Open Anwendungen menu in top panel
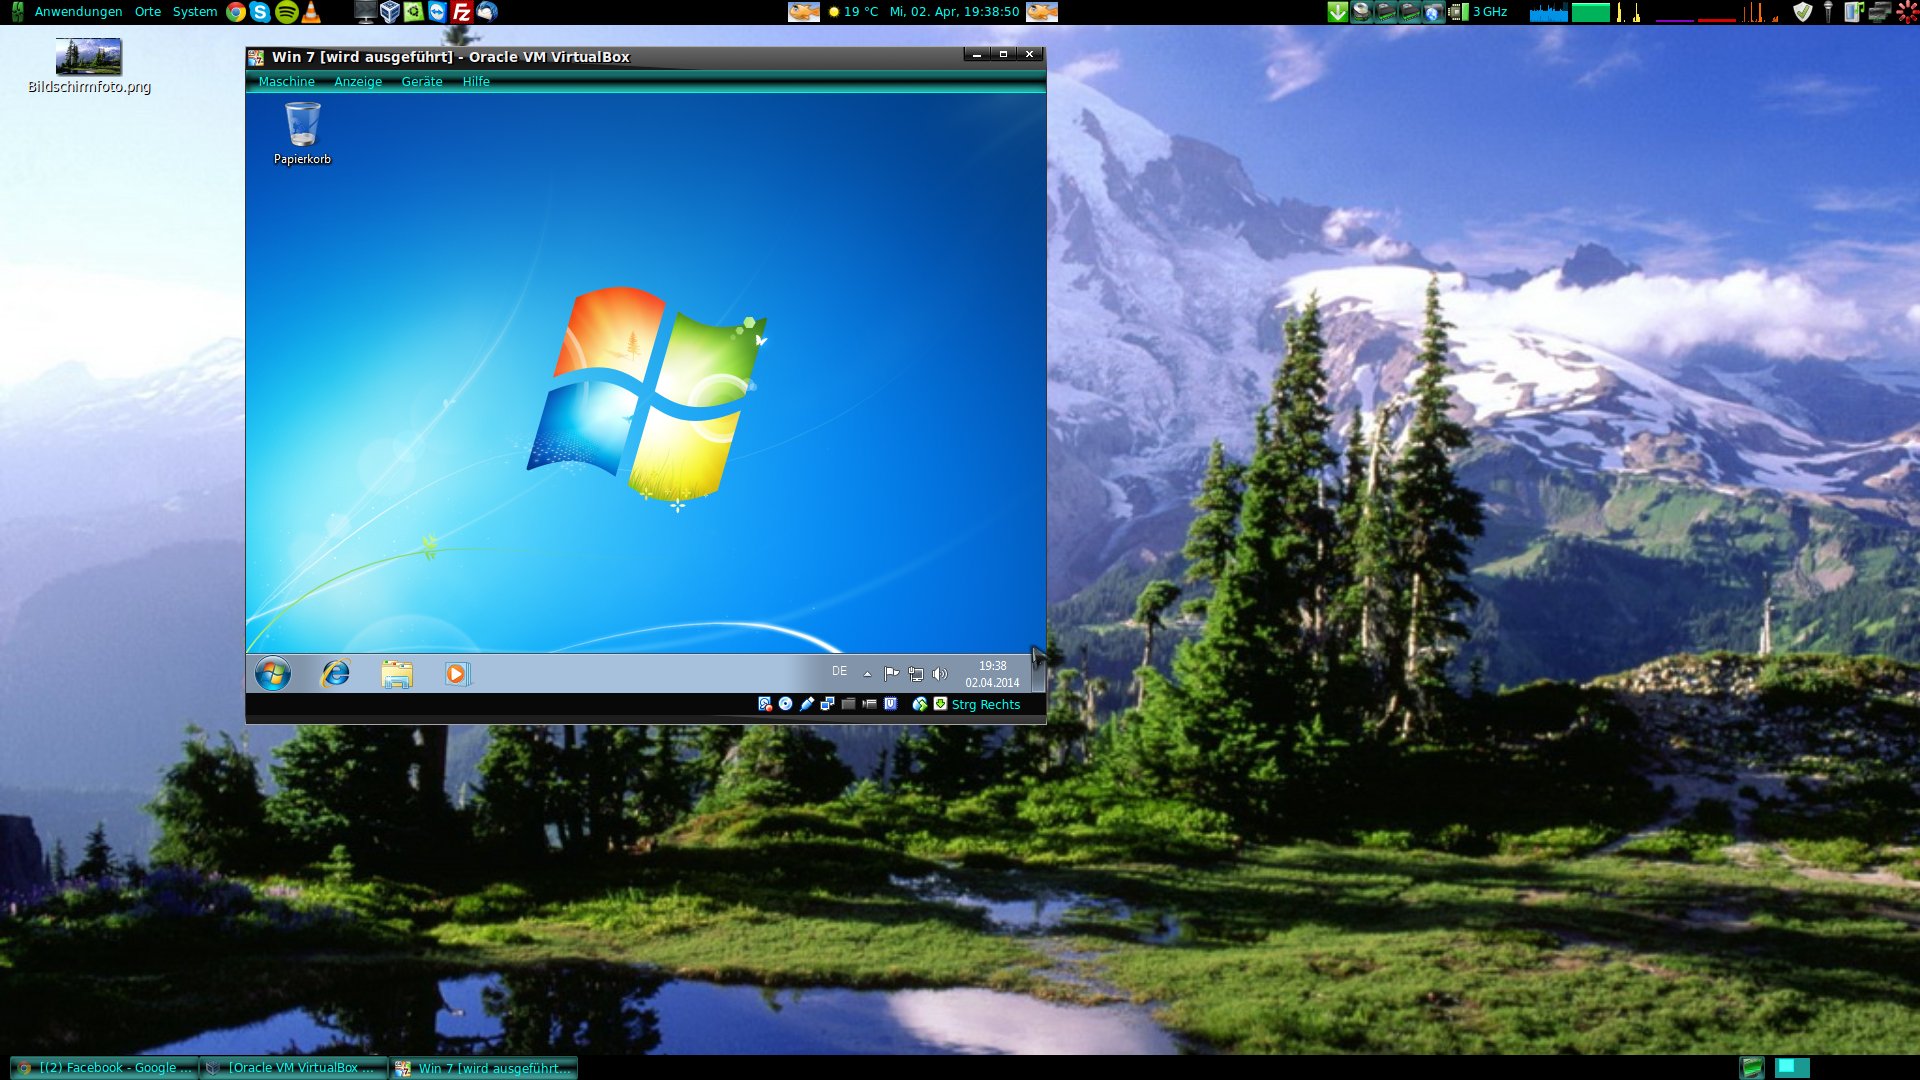 [x=78, y=12]
